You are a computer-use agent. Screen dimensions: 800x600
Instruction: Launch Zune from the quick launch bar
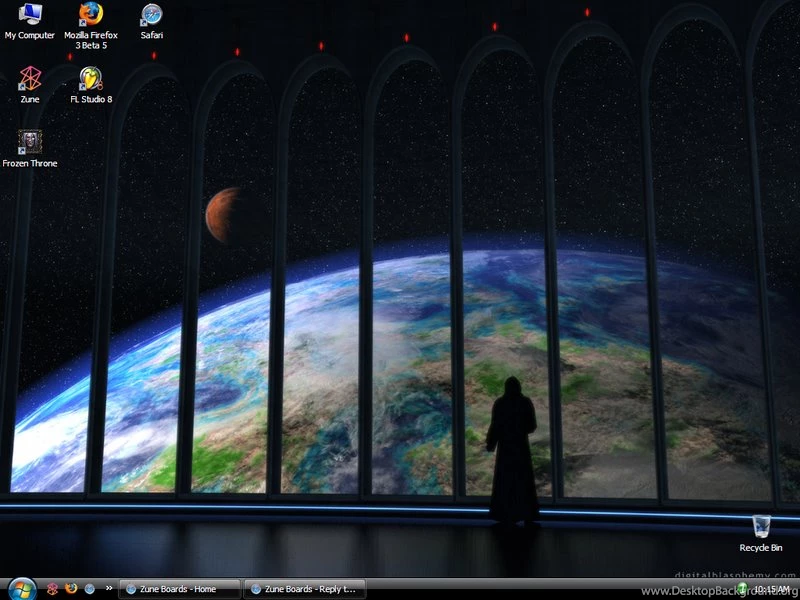54,589
